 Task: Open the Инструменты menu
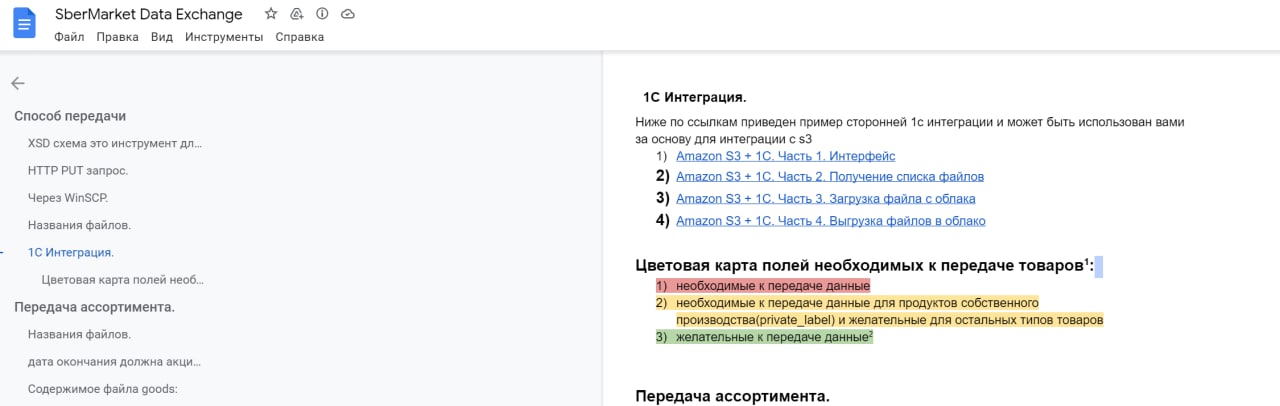[x=224, y=37]
